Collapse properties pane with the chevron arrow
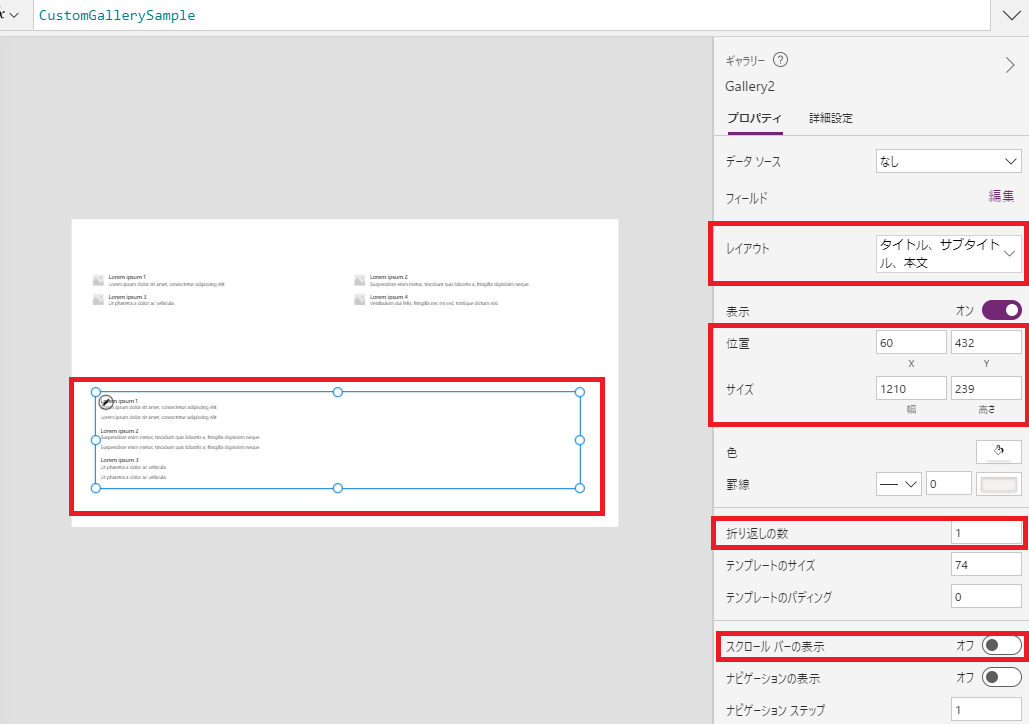Image resolution: width=1029 pixels, height=724 pixels. [1010, 65]
